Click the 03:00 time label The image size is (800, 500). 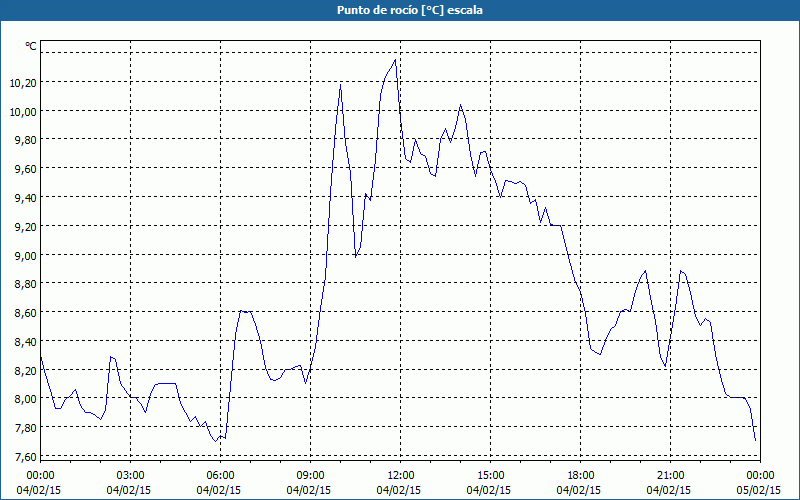tap(130, 476)
